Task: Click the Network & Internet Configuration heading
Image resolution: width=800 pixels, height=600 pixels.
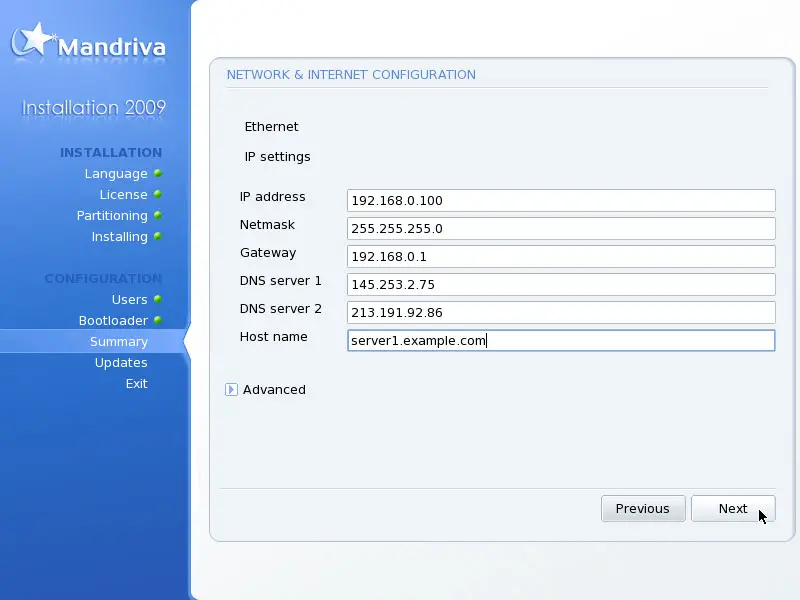Action: click(351, 74)
